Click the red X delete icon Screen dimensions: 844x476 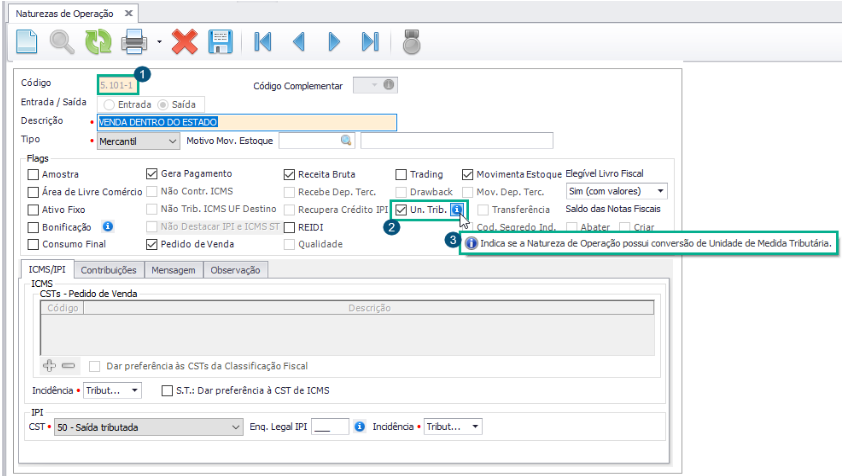pos(185,42)
